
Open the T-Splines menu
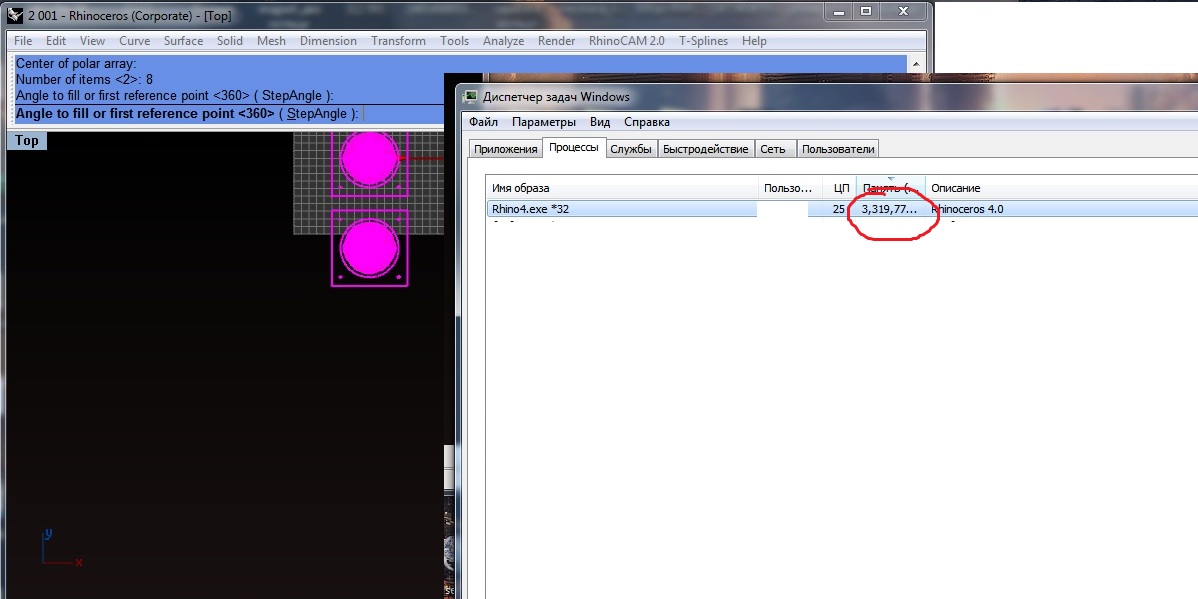[x=705, y=41]
